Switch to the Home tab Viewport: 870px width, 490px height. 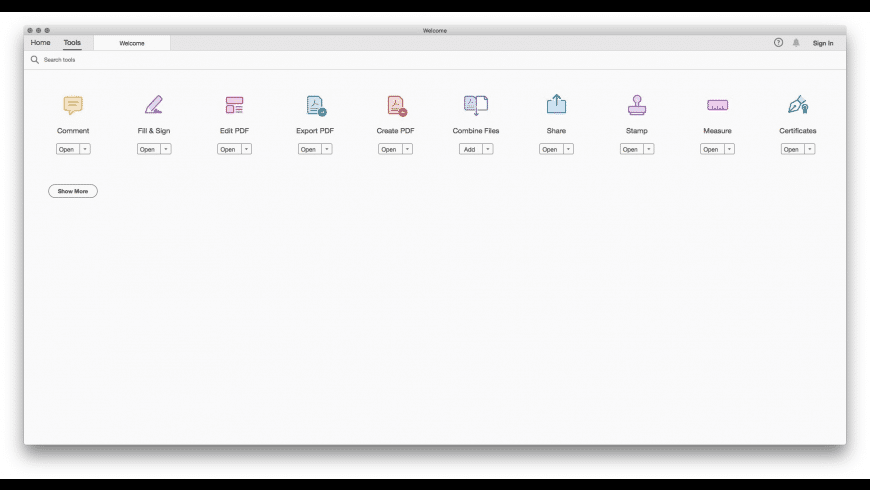coord(41,43)
